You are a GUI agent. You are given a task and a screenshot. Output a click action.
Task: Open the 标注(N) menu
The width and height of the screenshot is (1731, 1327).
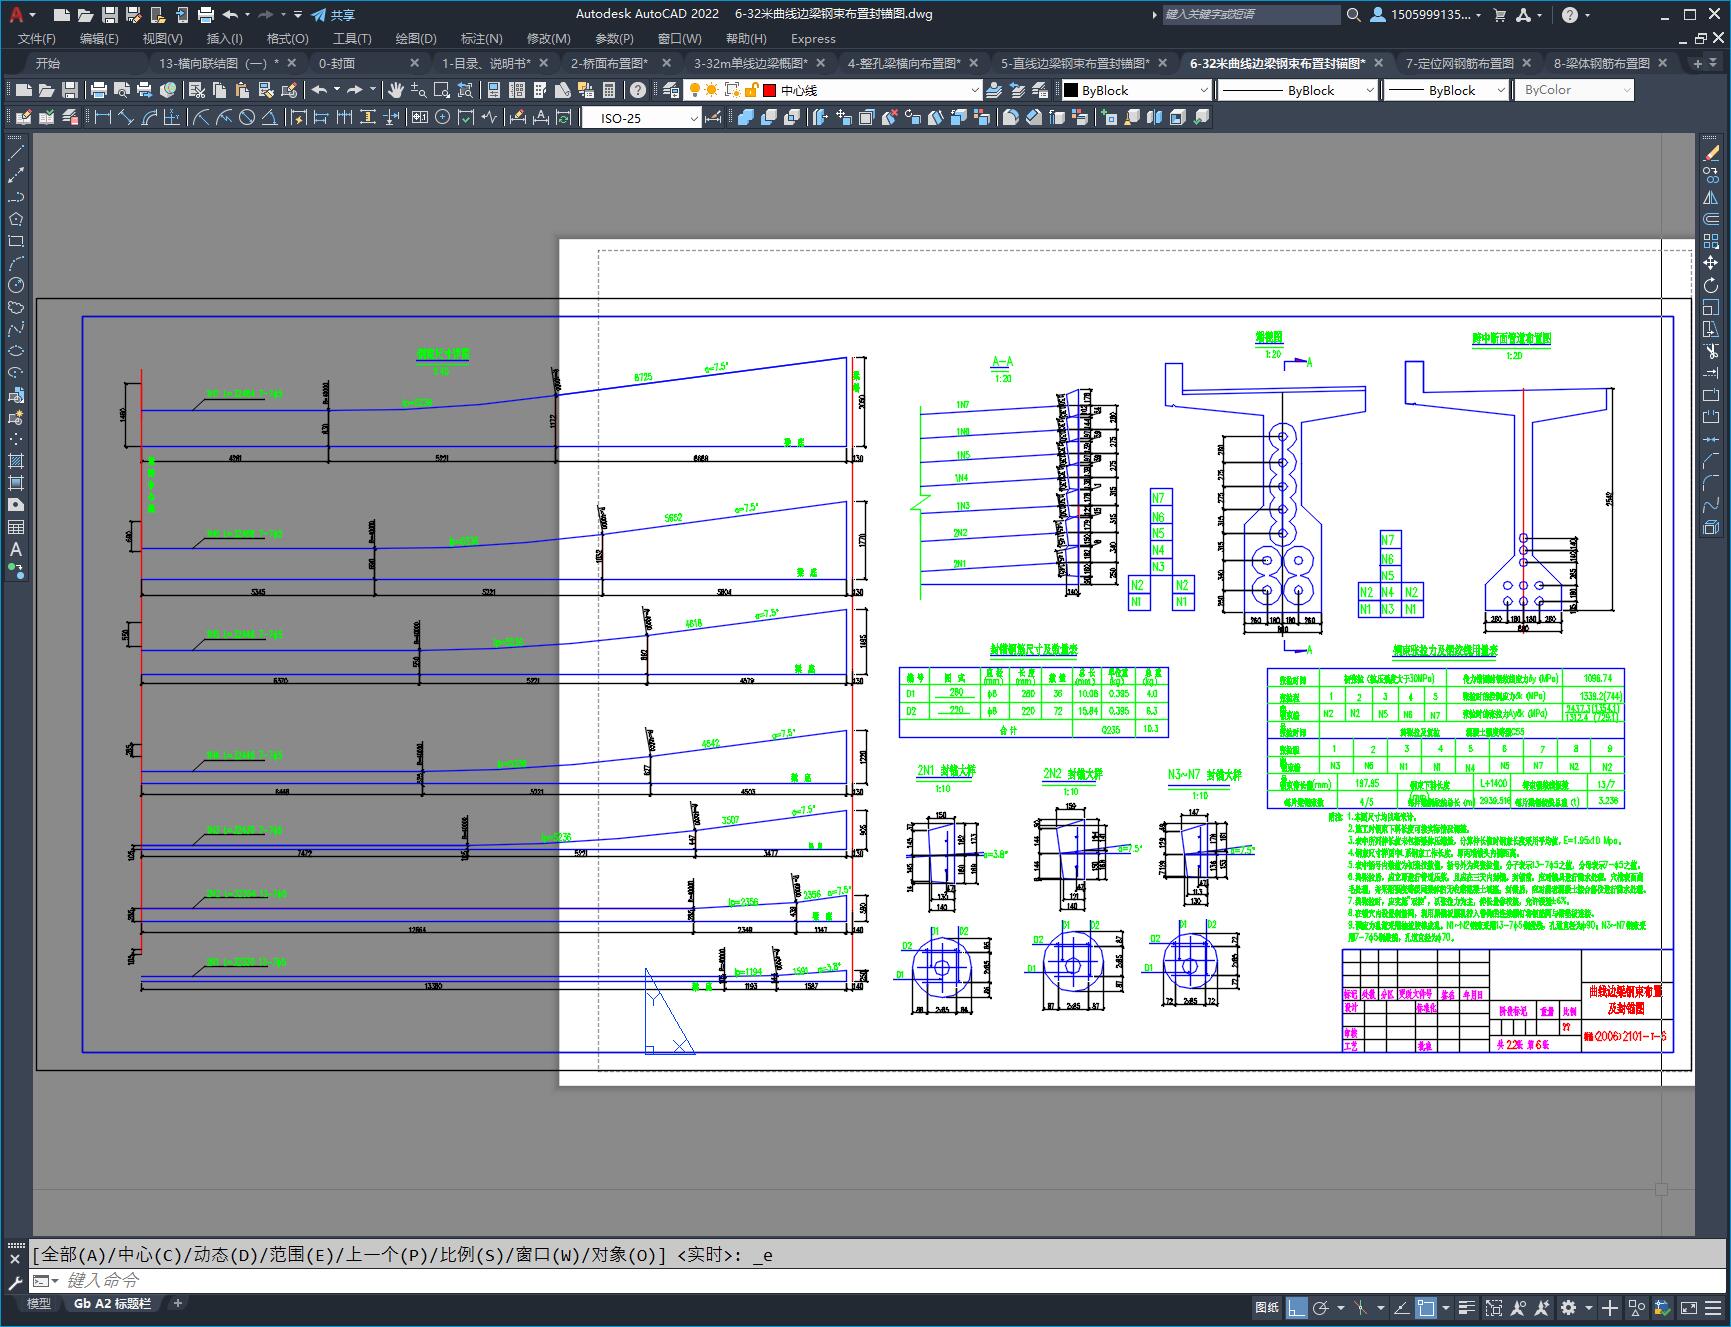(481, 38)
